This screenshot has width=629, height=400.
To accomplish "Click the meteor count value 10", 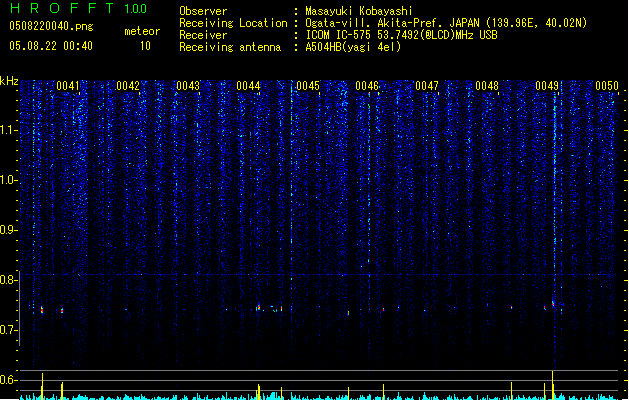I will click(x=145, y=46).
